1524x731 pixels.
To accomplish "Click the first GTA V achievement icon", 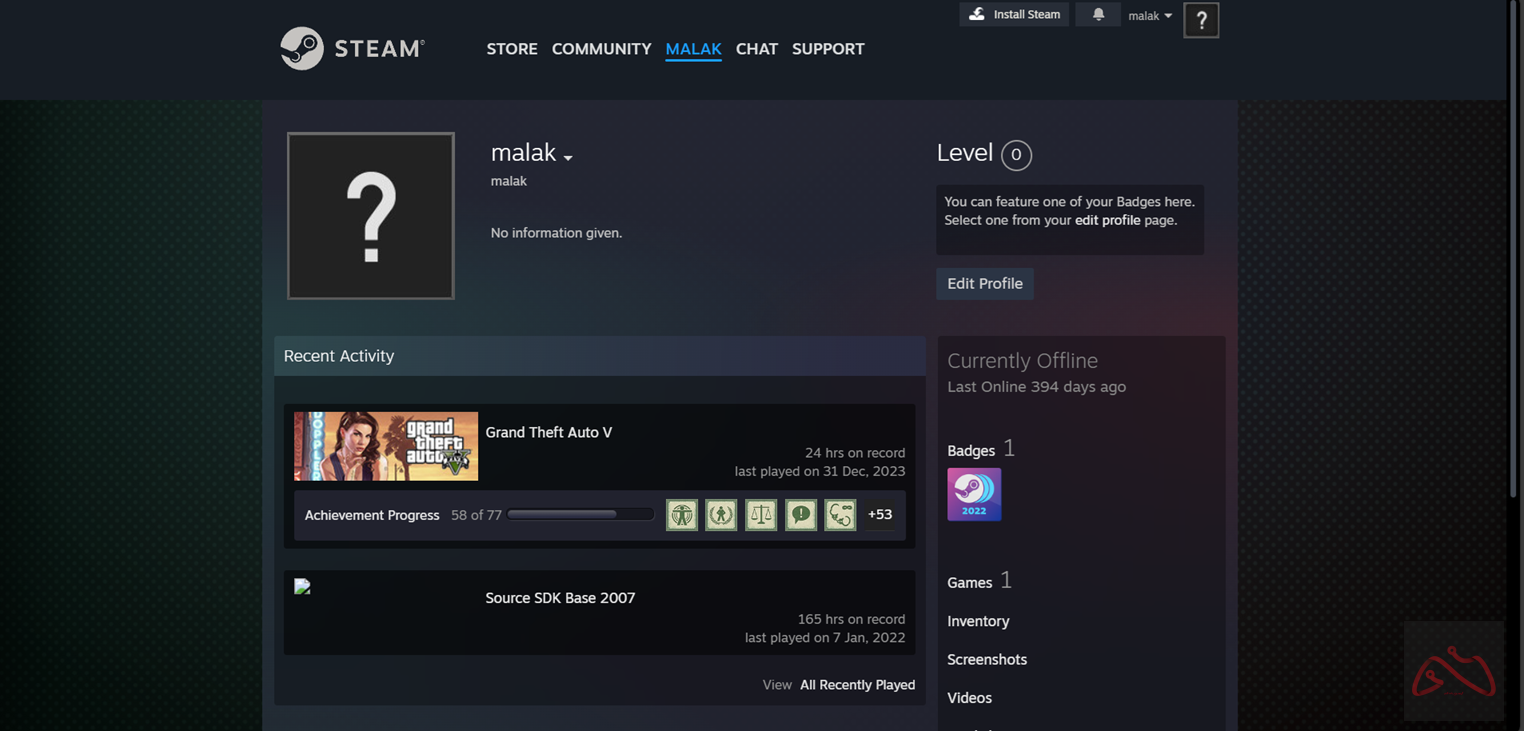I will (682, 515).
